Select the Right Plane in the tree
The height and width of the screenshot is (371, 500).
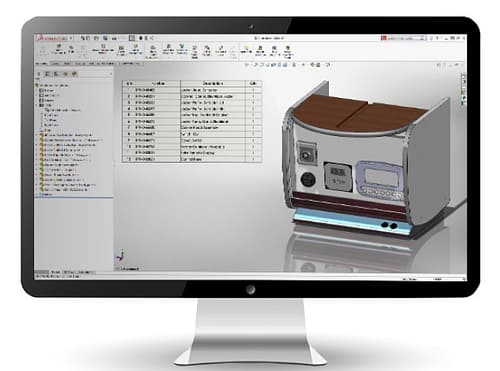click(51, 125)
